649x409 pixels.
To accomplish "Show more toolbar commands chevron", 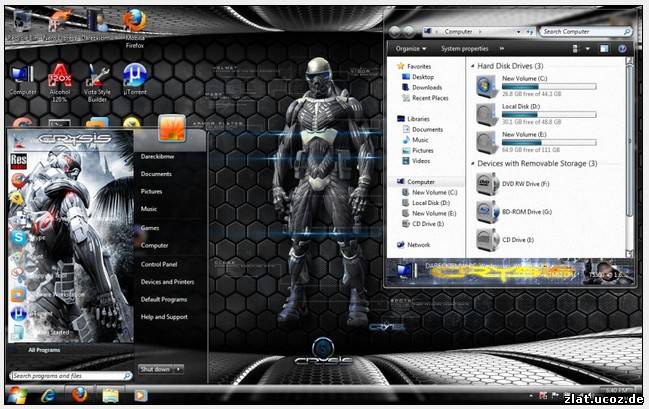I will (502, 49).
